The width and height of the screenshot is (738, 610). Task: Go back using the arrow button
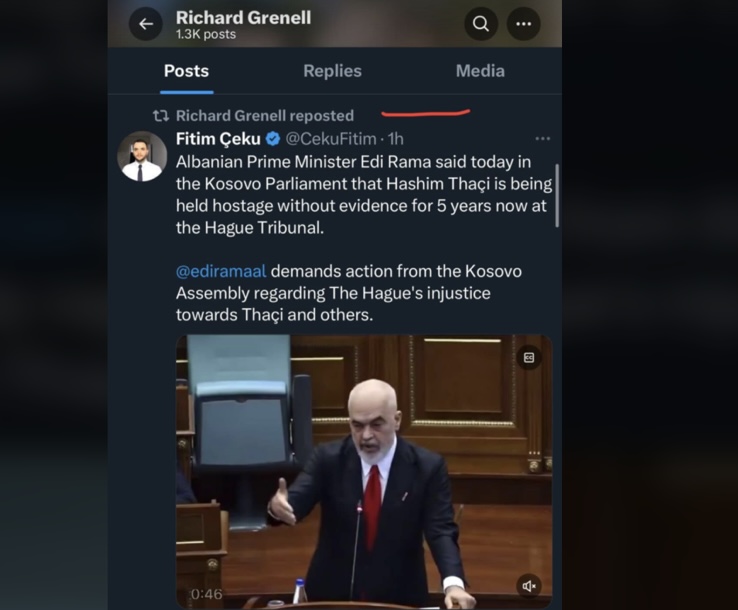(146, 24)
